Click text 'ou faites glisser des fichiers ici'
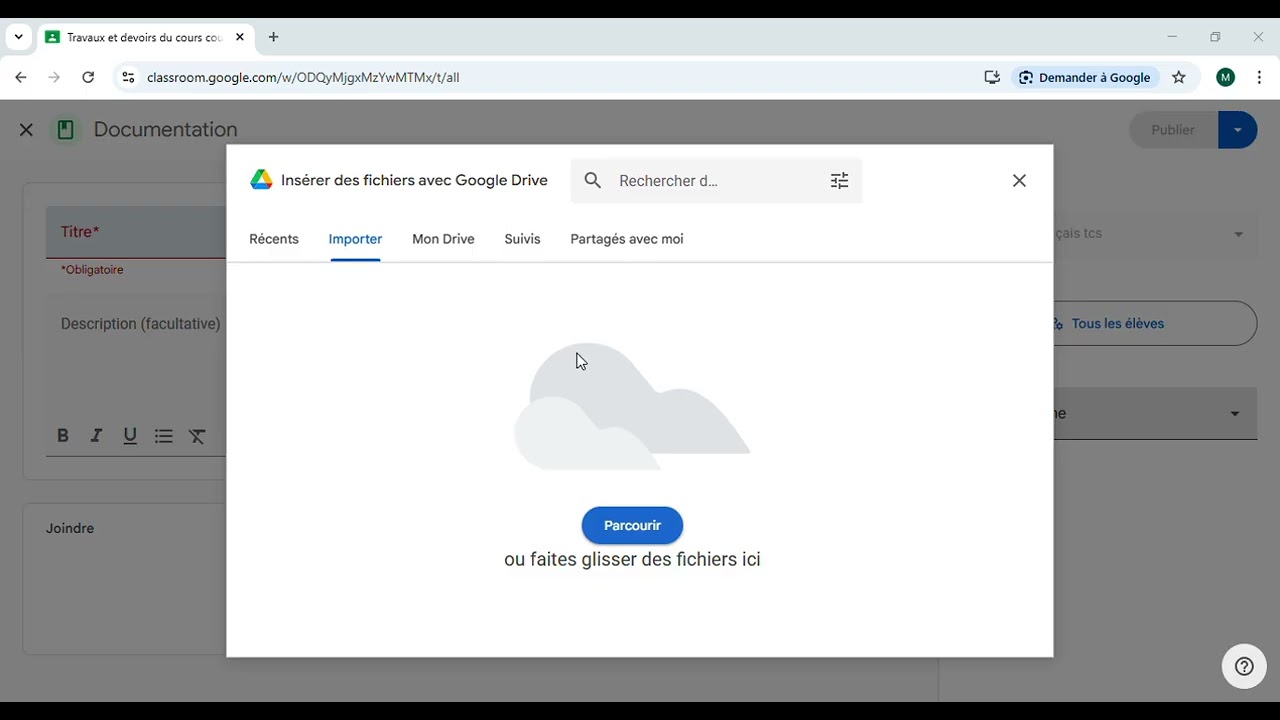The image size is (1280, 720). (632, 559)
